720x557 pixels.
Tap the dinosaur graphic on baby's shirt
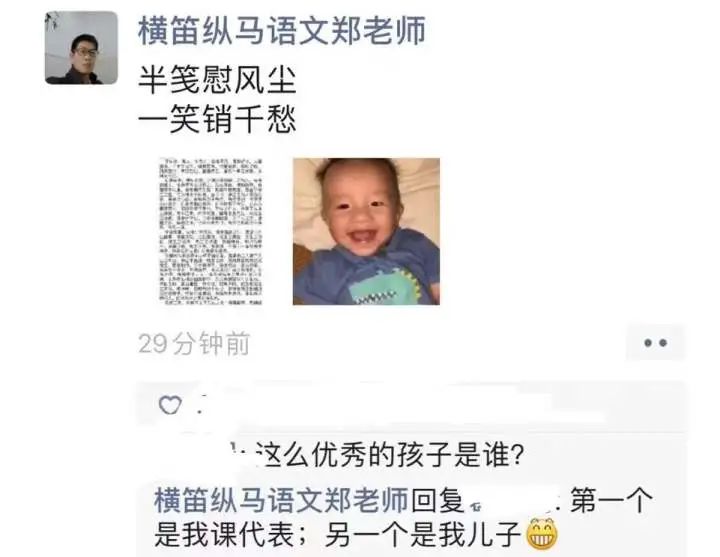(384, 287)
